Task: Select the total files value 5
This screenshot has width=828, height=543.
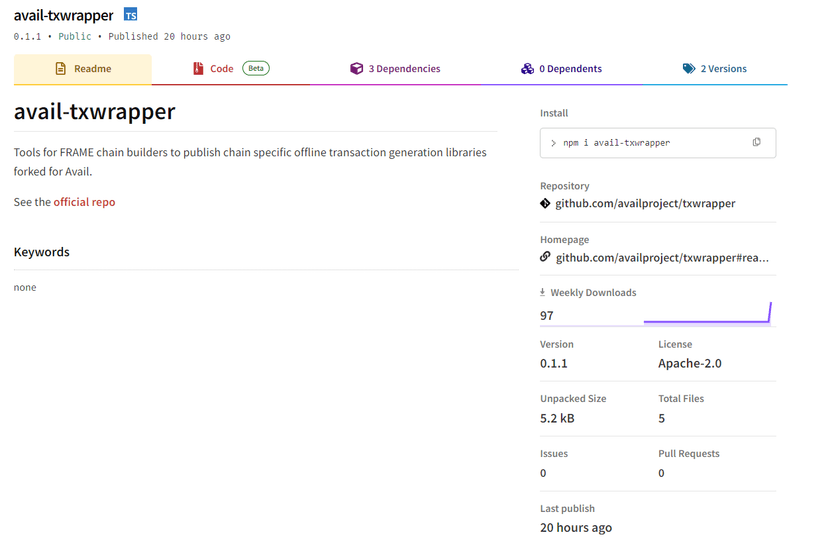Action: (x=661, y=418)
